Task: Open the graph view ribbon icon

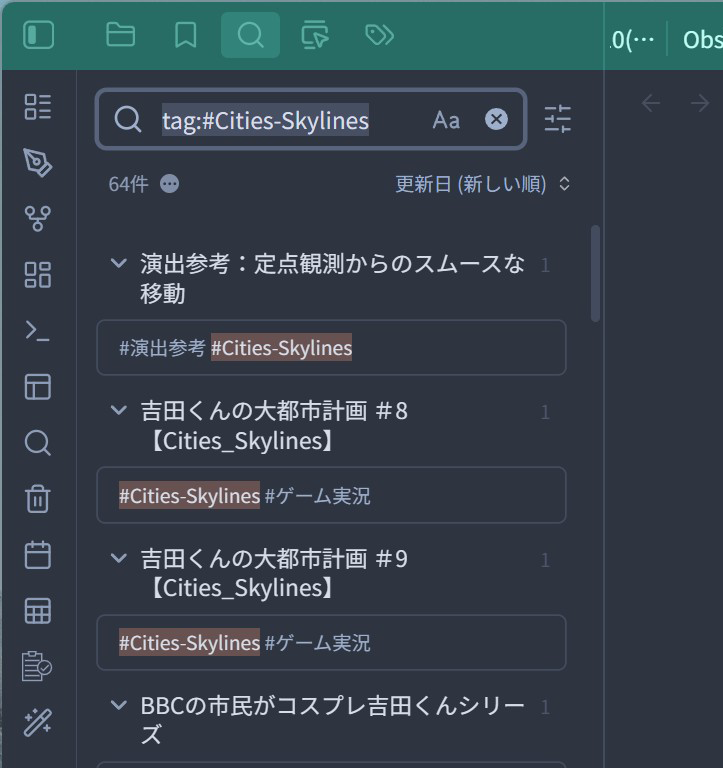Action: pyautogui.click(x=38, y=219)
